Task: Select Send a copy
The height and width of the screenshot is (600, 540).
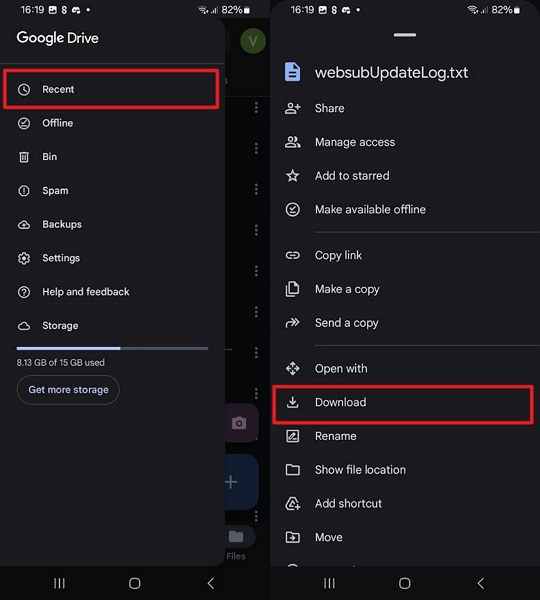Action: [405, 323]
